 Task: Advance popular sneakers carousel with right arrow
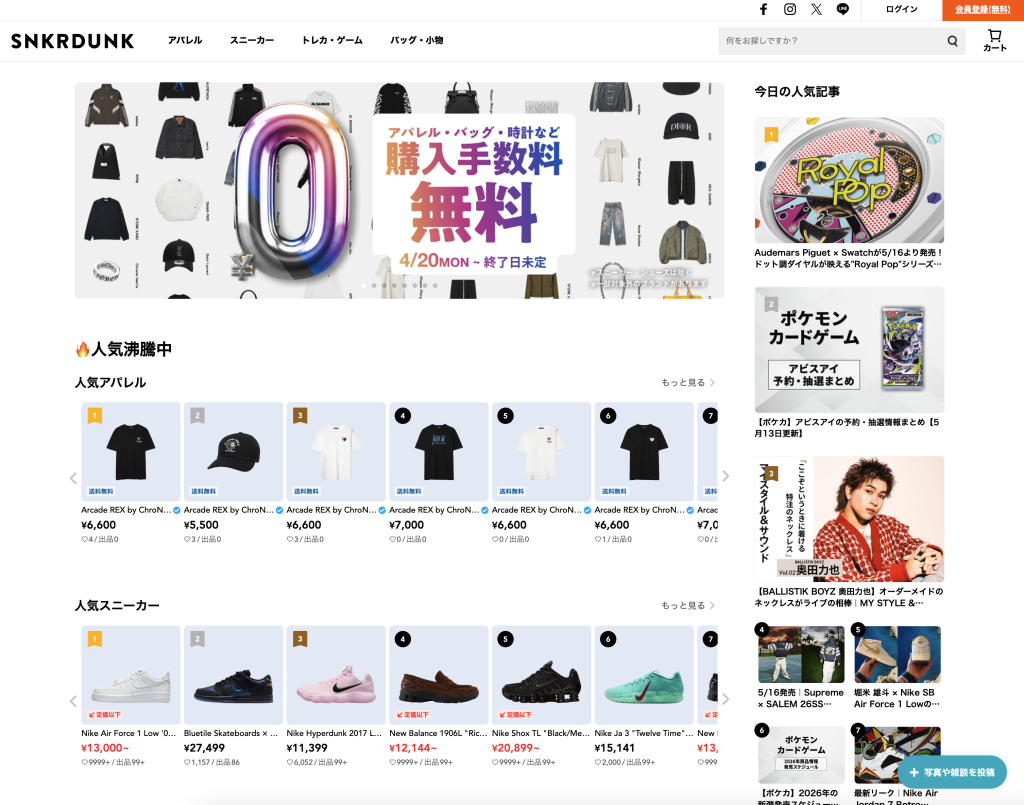pos(726,699)
